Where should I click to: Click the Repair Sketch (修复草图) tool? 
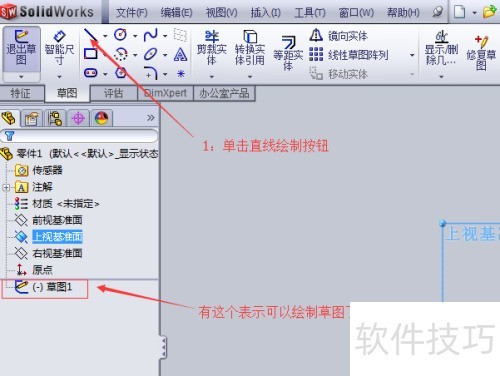click(x=481, y=53)
